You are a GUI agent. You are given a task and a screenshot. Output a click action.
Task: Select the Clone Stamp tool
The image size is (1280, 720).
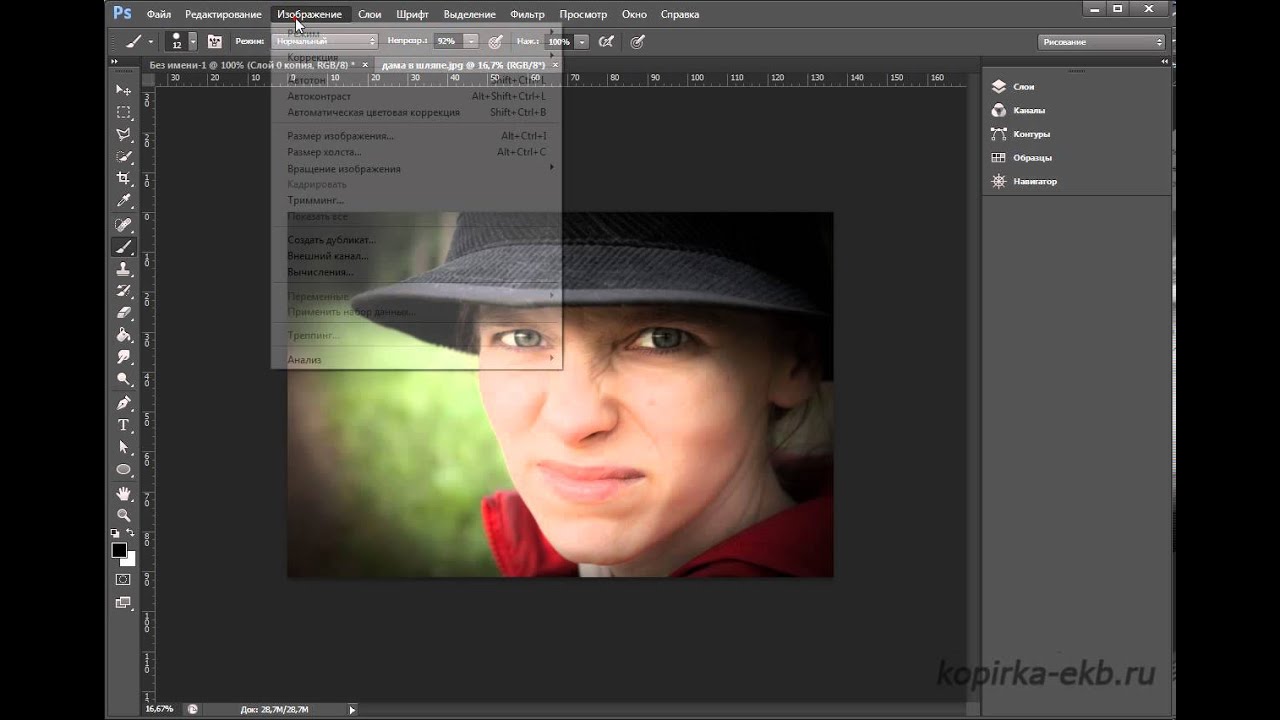pos(124,269)
